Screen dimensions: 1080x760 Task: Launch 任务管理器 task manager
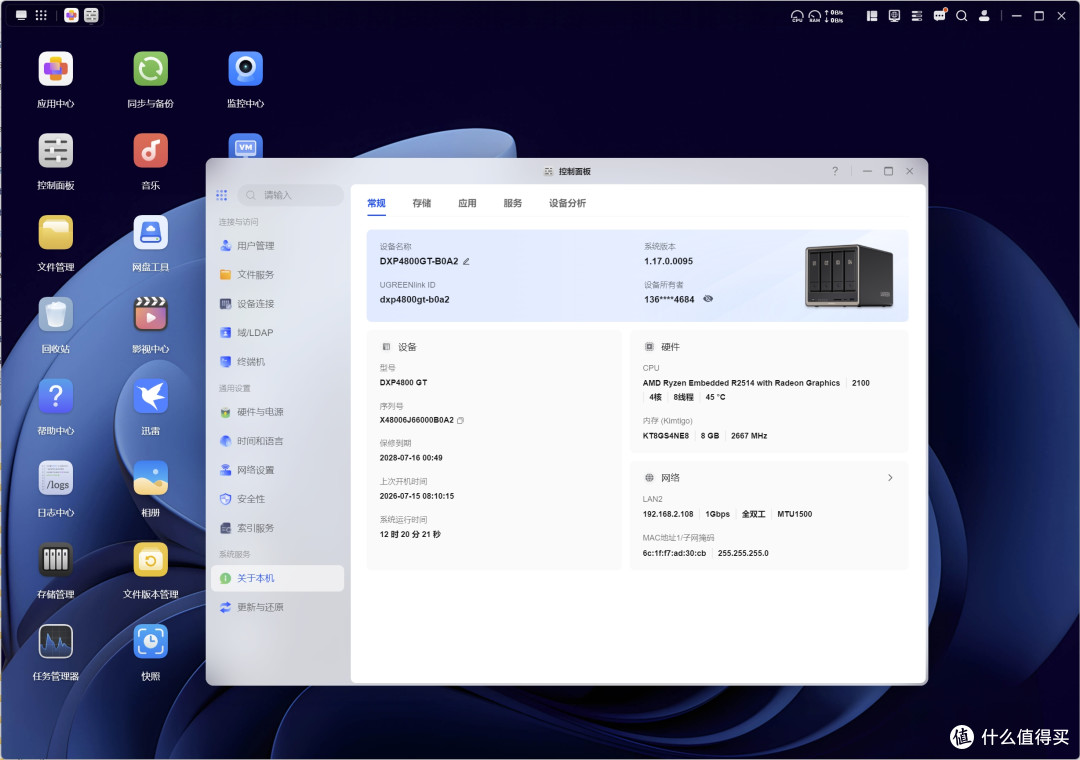[x=56, y=641]
